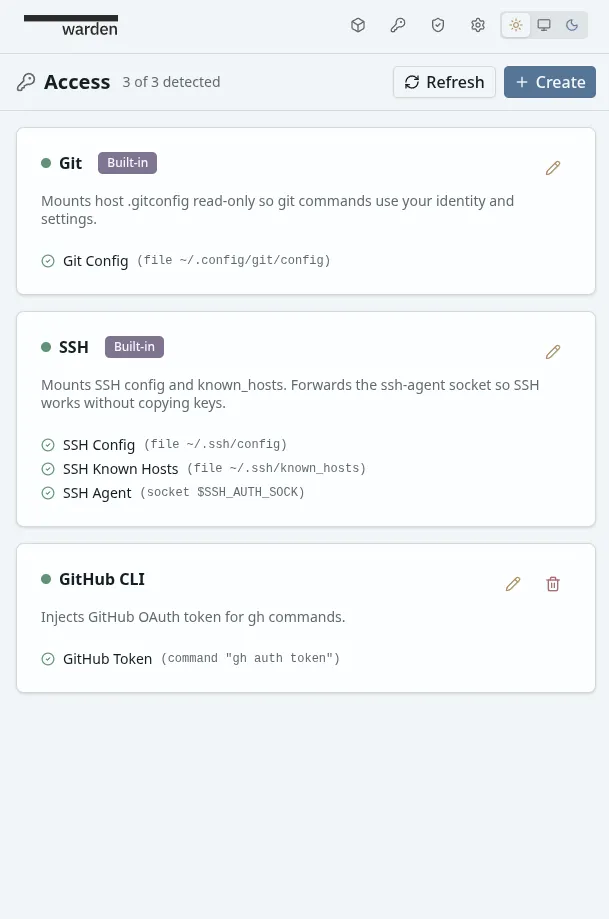Viewport: 609px width, 919px height.
Task: Switch to dark theme
Action: click(x=572, y=25)
